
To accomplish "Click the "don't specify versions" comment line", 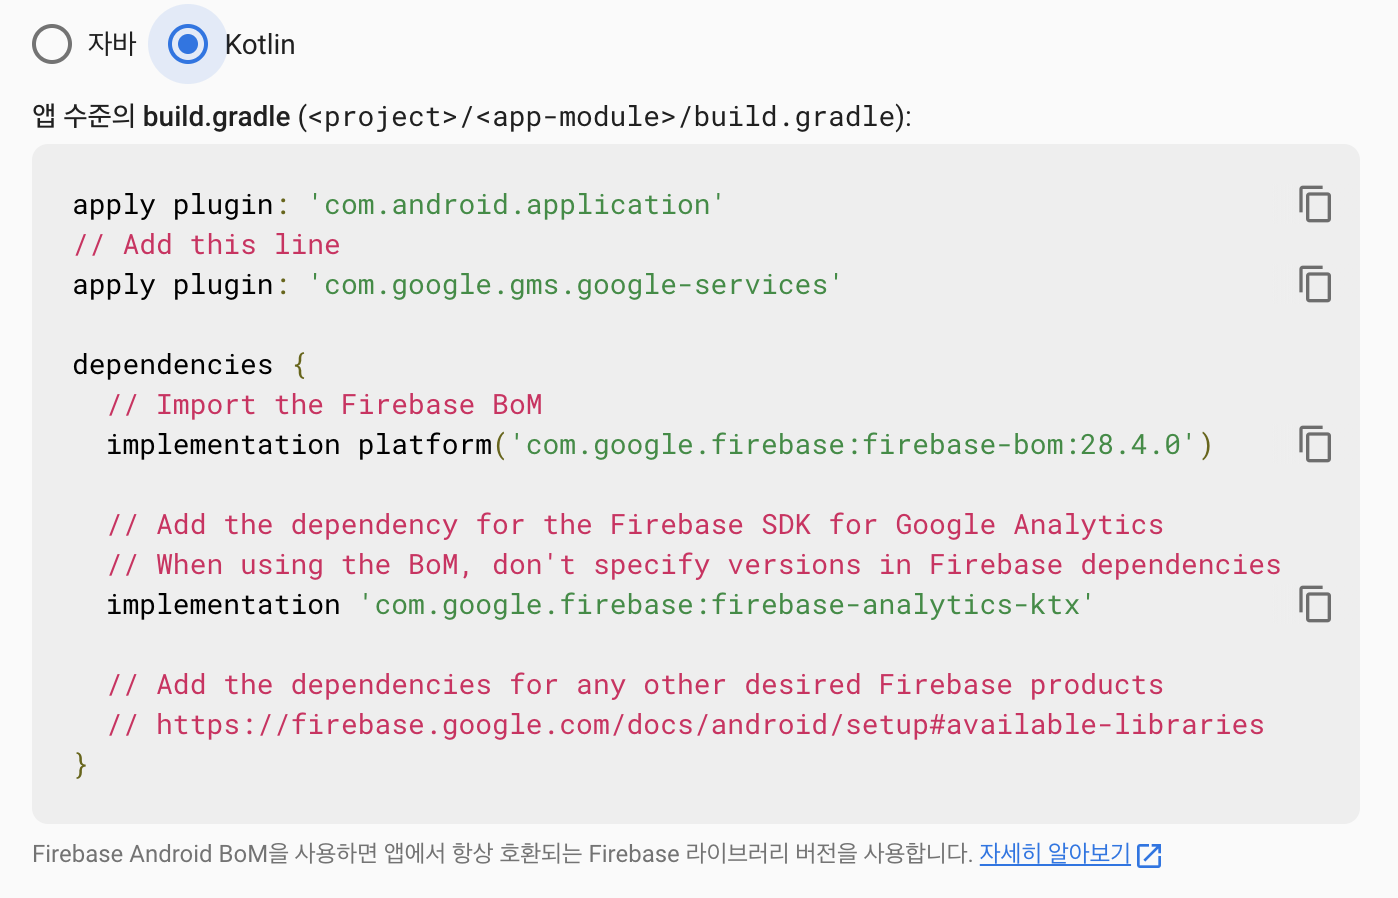I will pyautogui.click(x=694, y=565).
